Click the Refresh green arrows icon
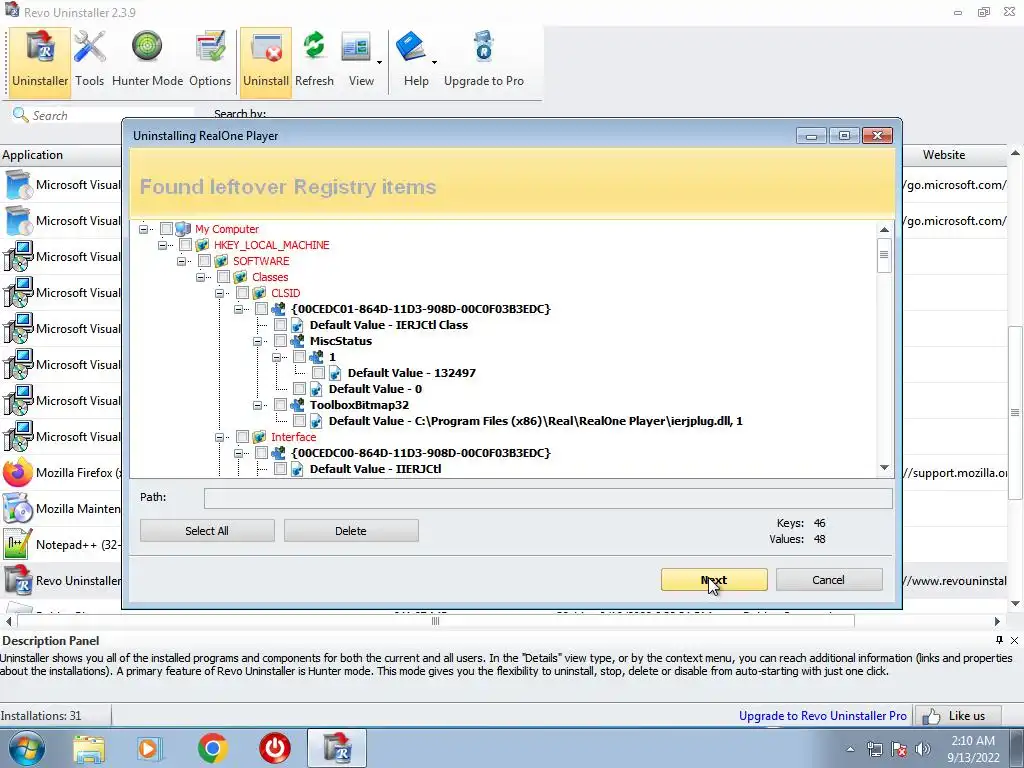Screen dimensions: 1024x768 (314, 47)
